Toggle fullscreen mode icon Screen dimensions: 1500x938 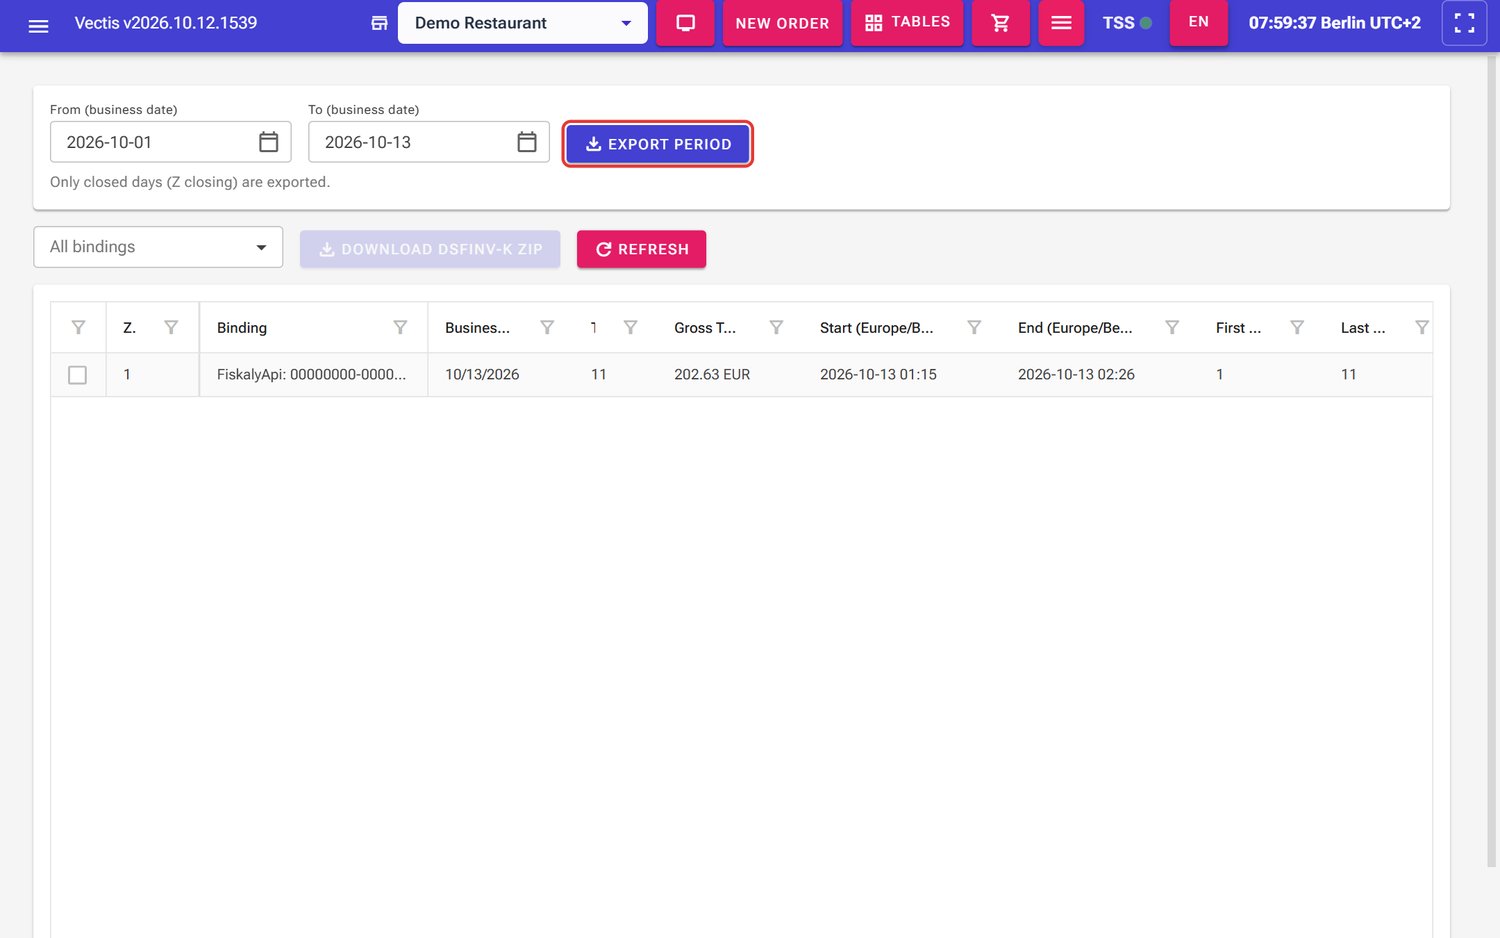(1464, 23)
